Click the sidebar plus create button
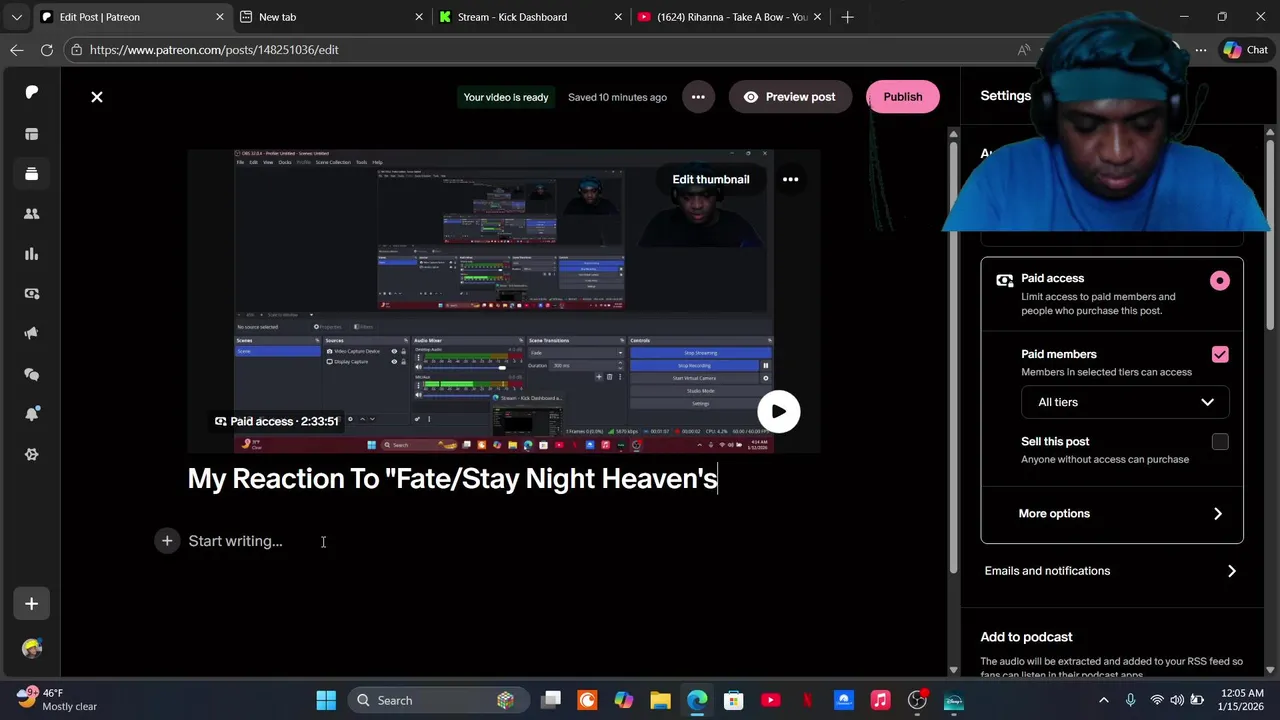Screen dimensions: 1280x720 click(x=31, y=604)
